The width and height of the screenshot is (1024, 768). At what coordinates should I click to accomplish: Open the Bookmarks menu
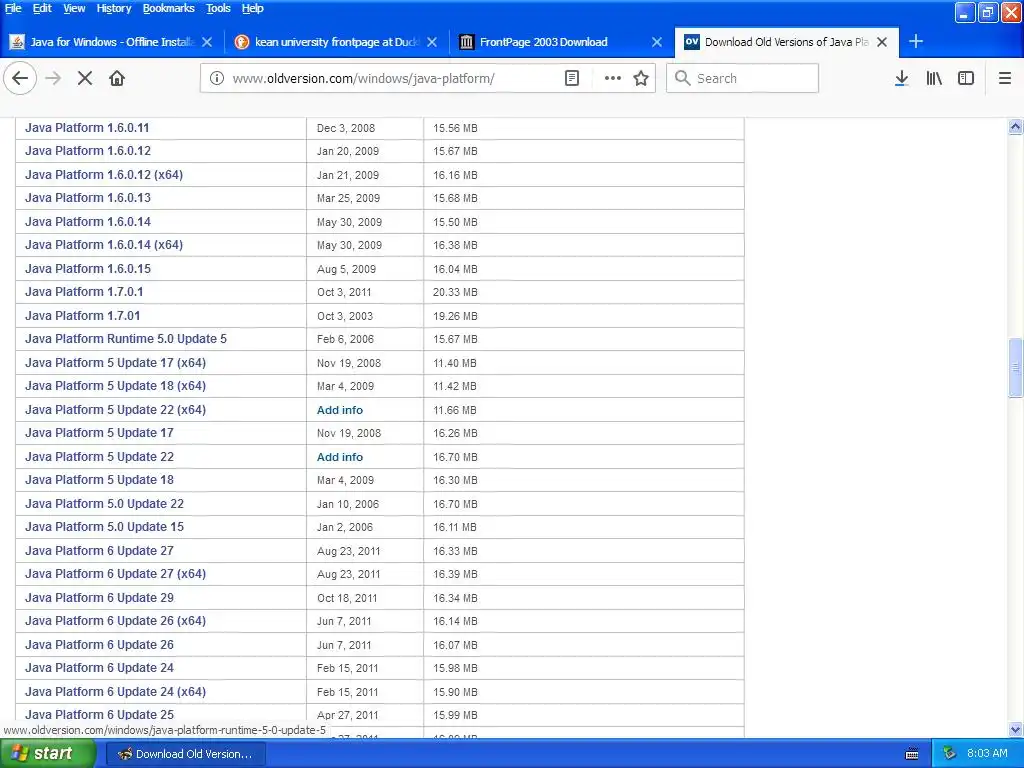click(x=168, y=8)
